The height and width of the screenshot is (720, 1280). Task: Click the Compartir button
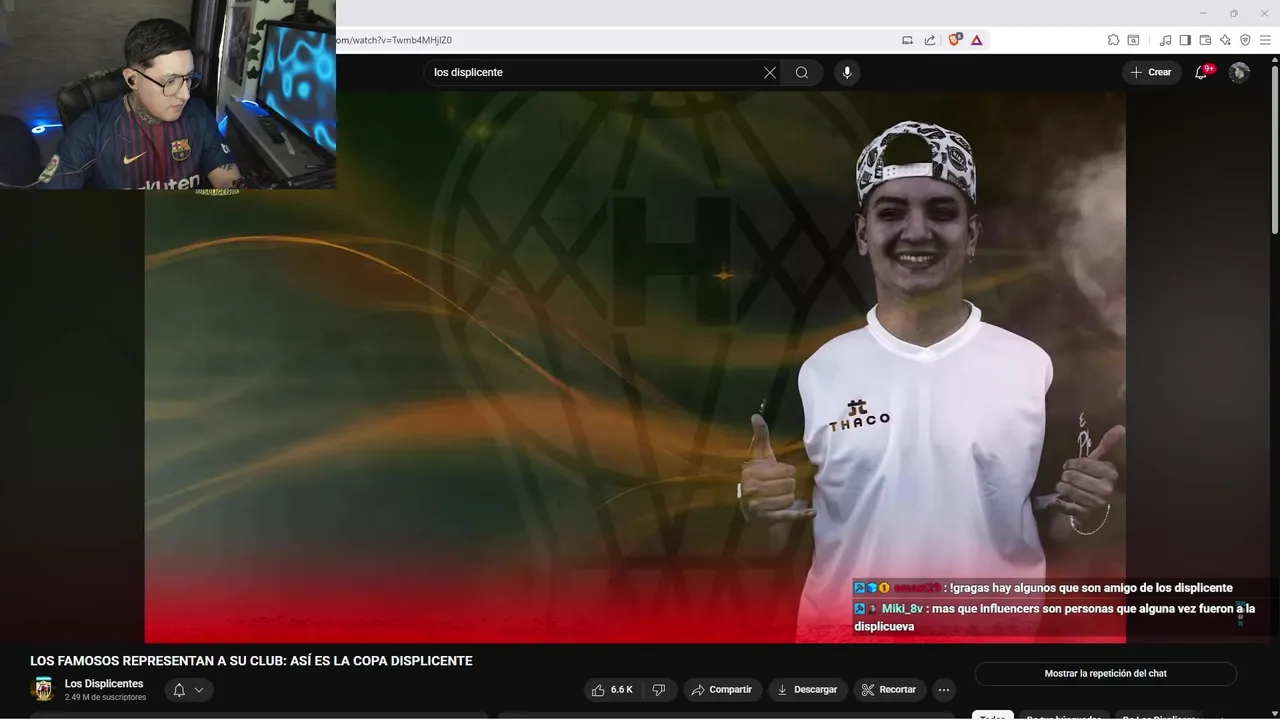[722, 690]
